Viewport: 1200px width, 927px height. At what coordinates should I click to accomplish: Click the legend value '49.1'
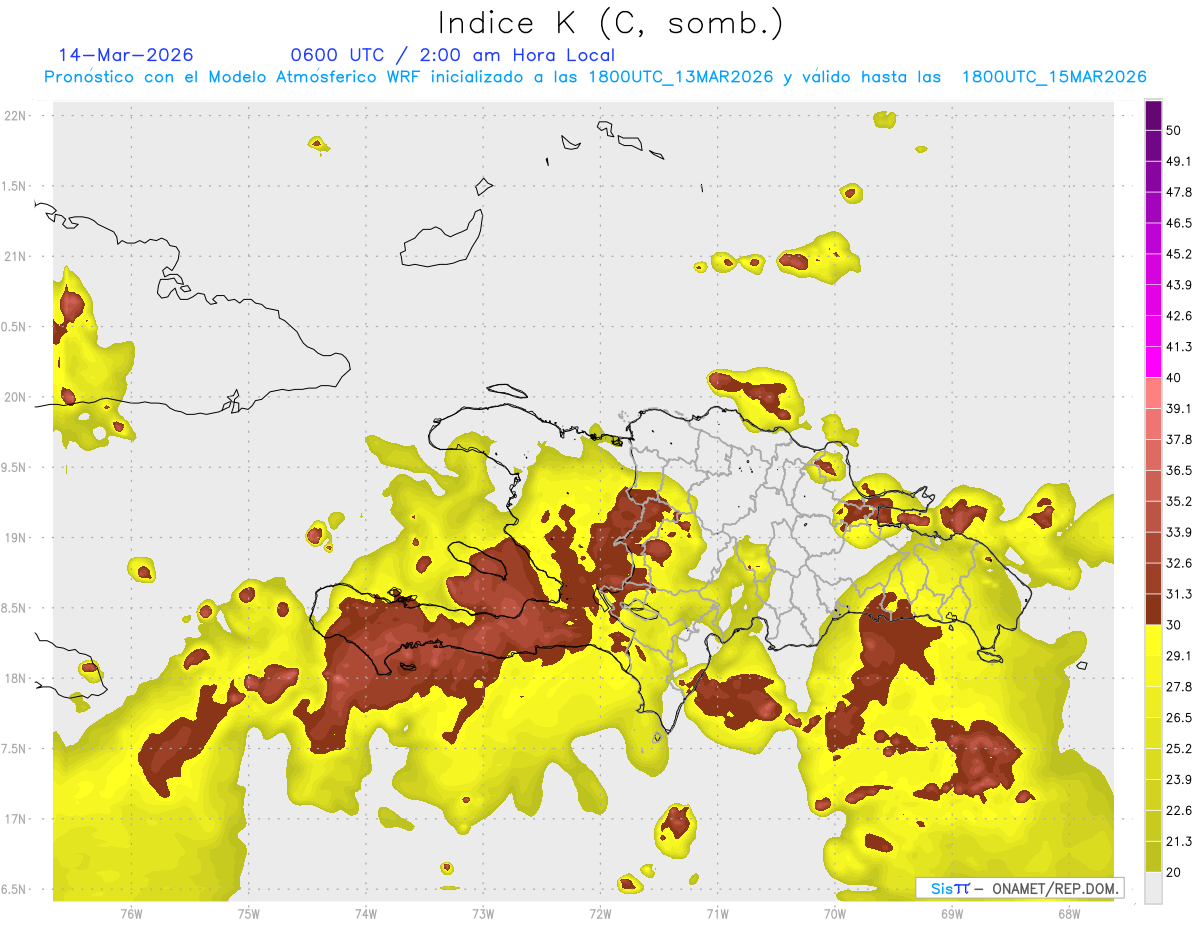coord(1179,162)
